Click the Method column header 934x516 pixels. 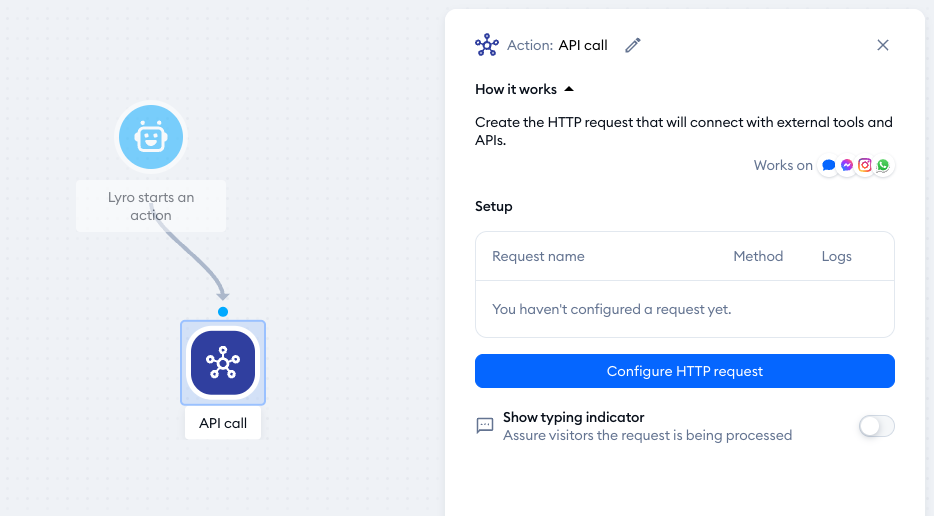click(758, 256)
